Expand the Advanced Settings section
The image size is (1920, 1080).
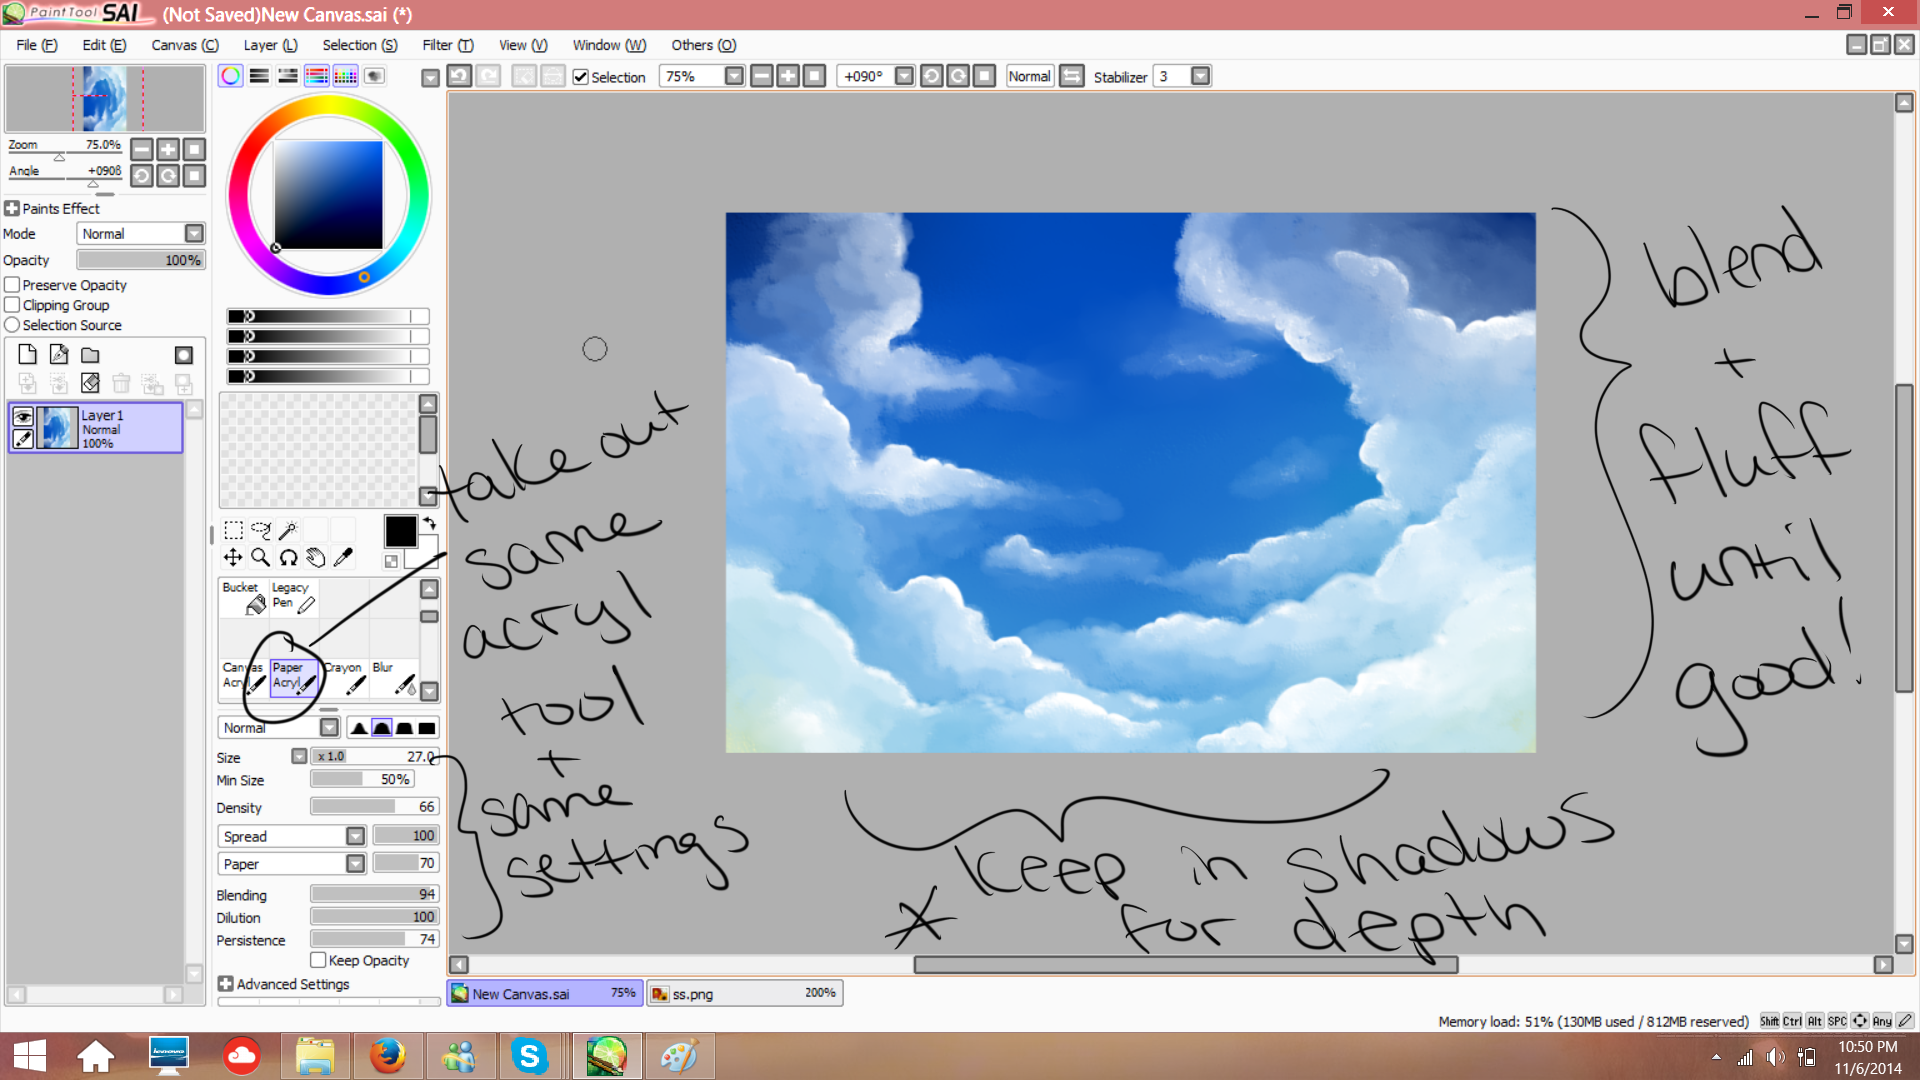click(226, 984)
